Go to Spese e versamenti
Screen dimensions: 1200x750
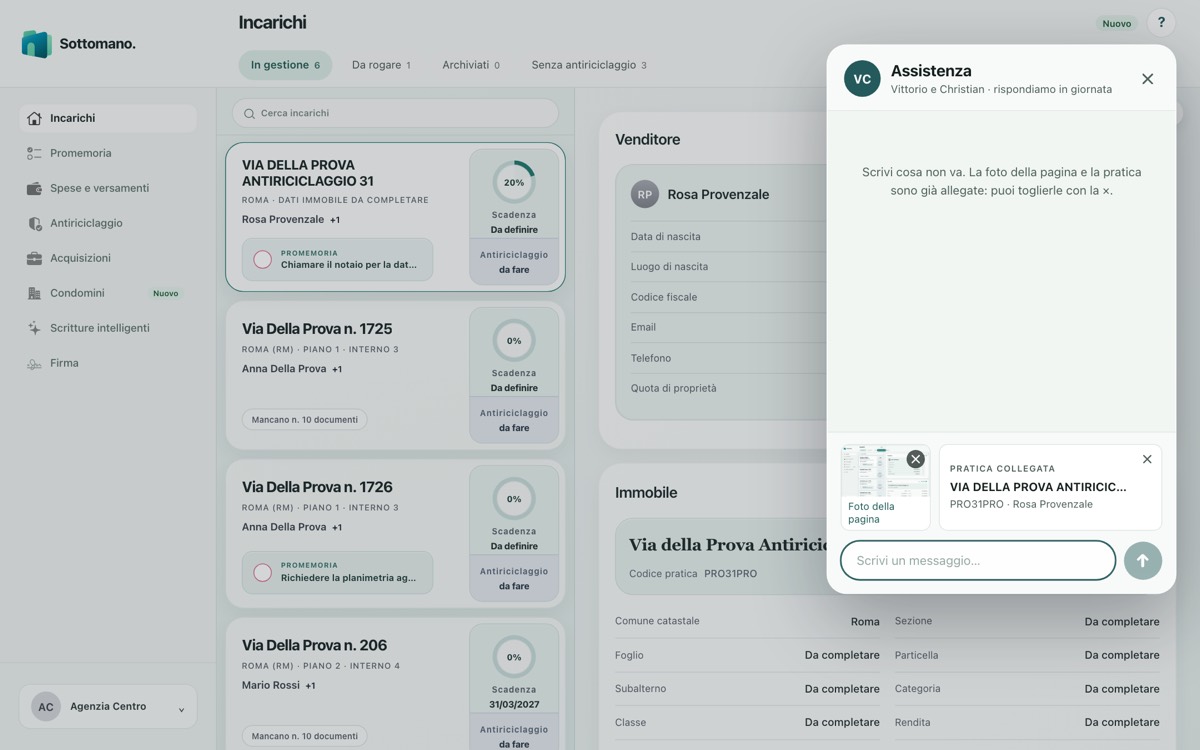(108, 188)
